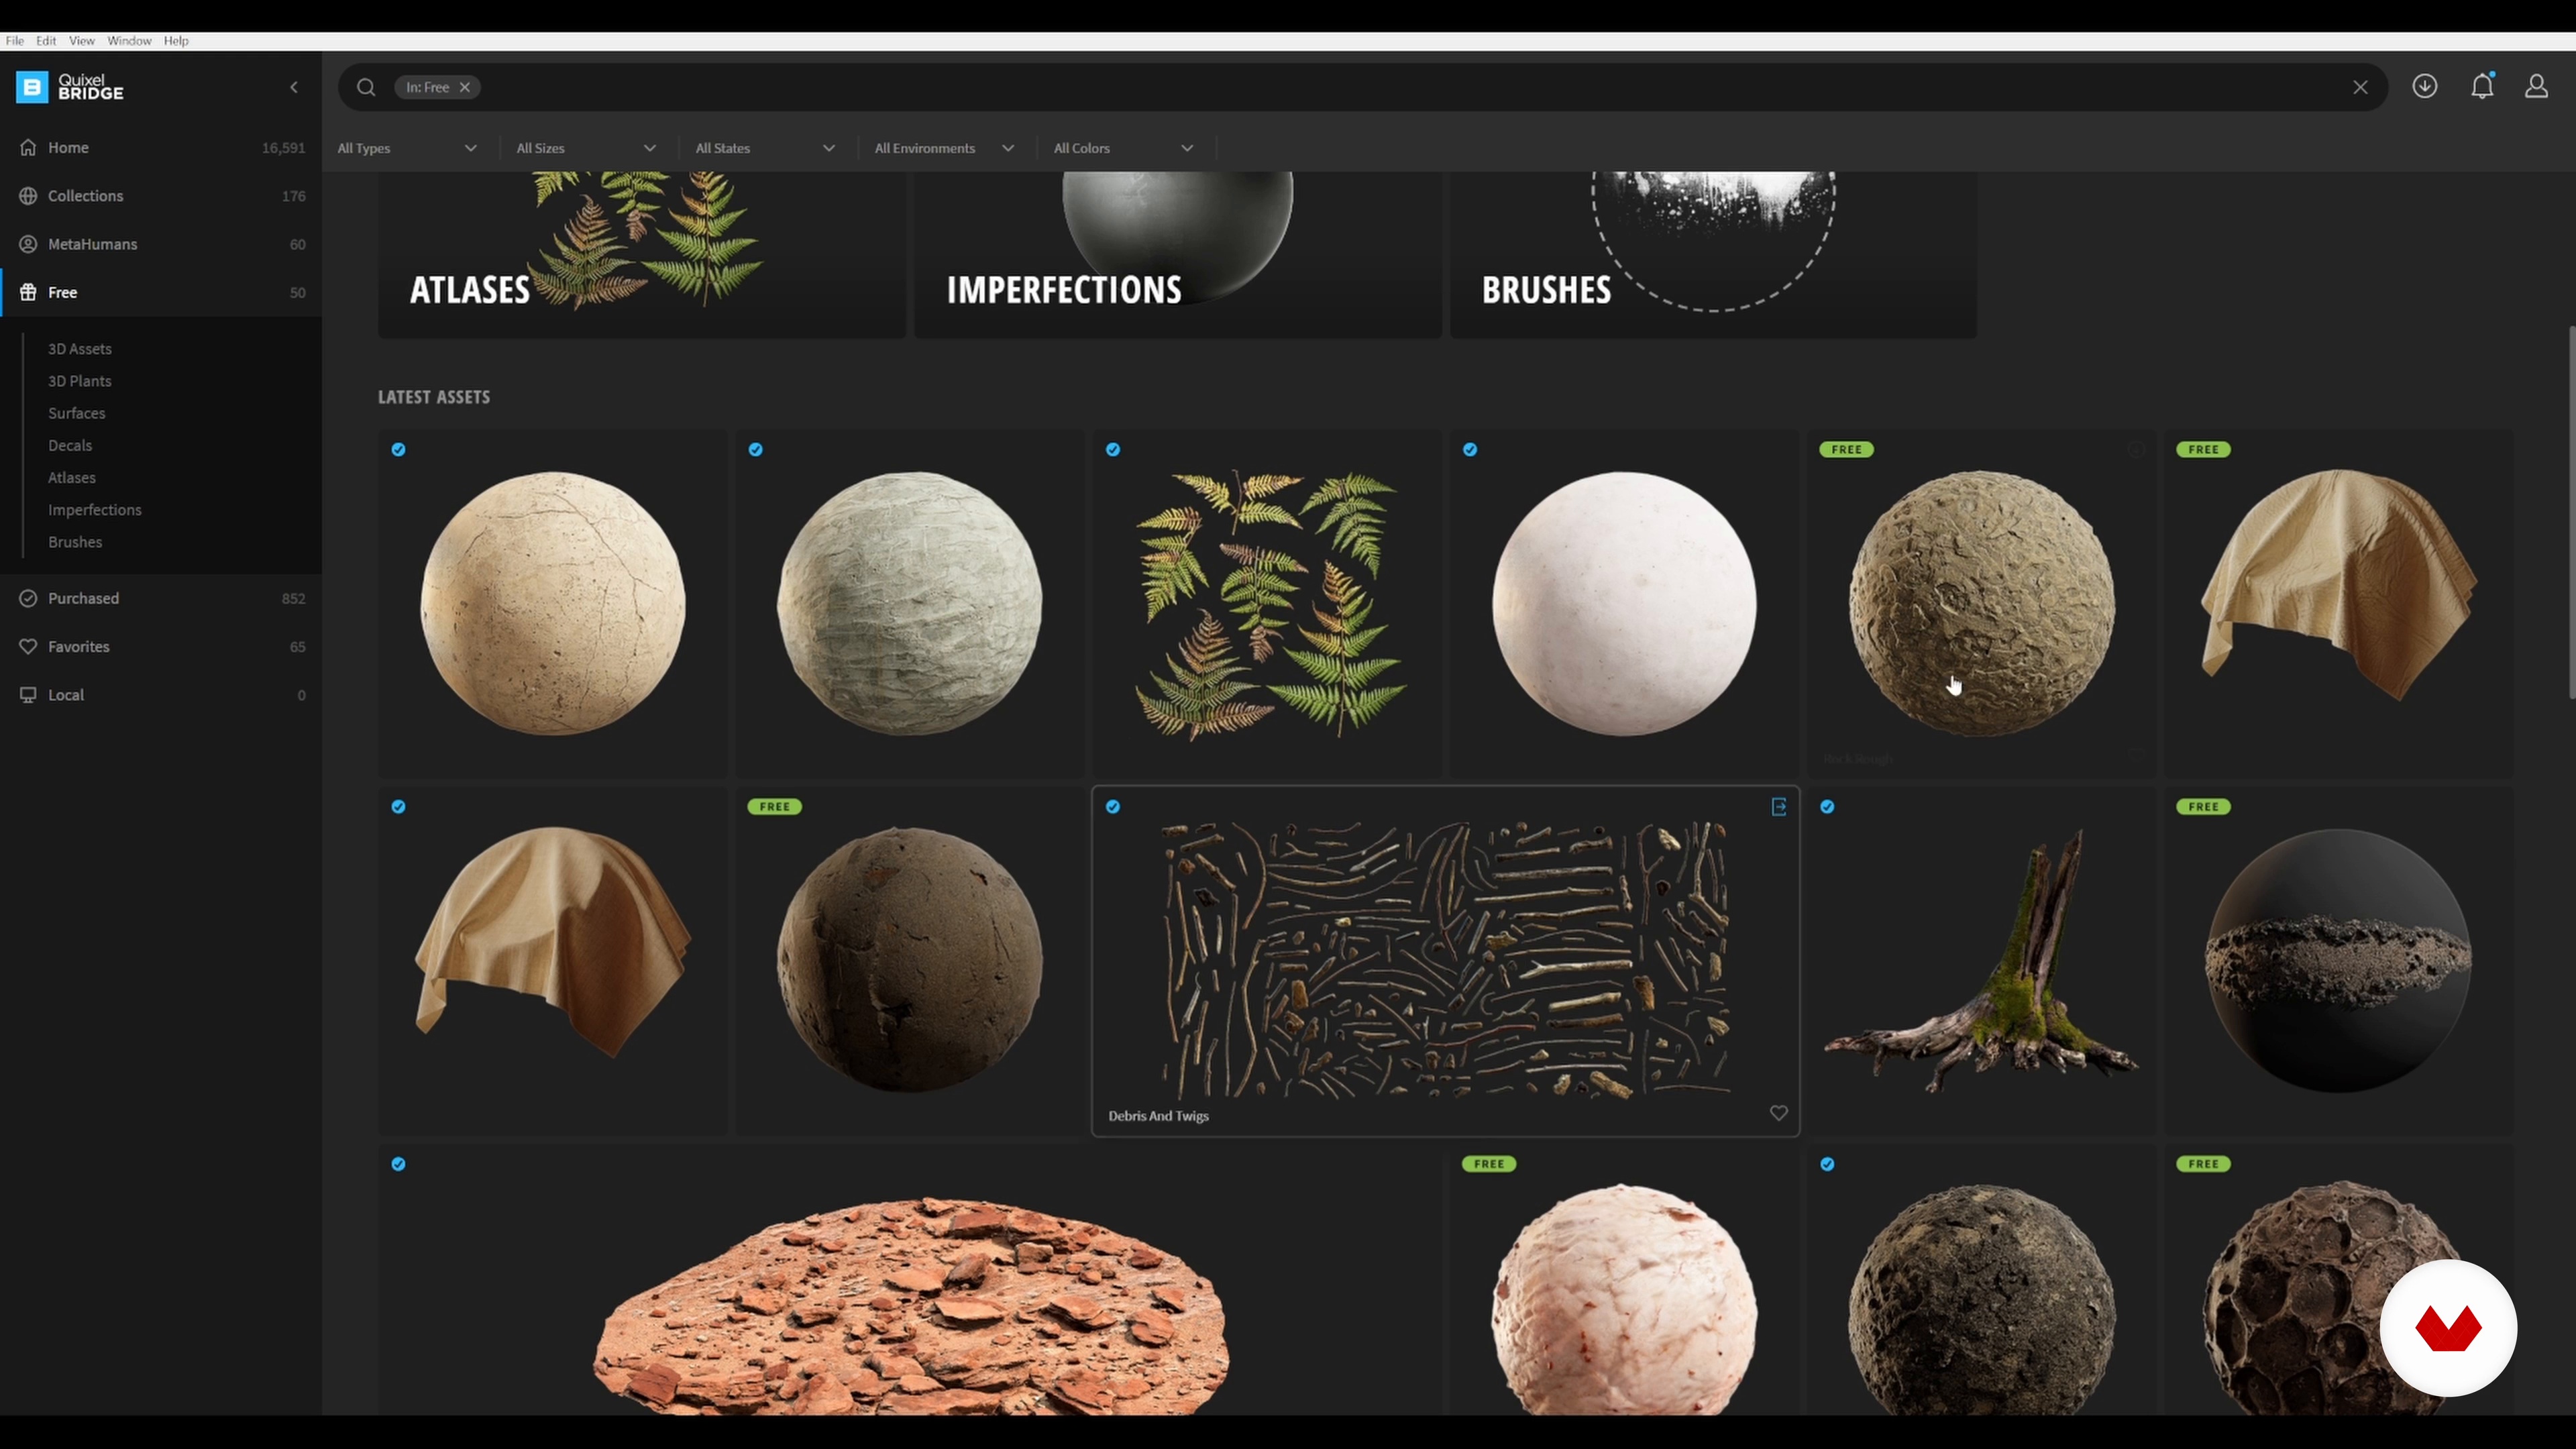Open the All Colors dropdown
Image resolution: width=2576 pixels, height=1449 pixels.
pyautogui.click(x=1123, y=148)
